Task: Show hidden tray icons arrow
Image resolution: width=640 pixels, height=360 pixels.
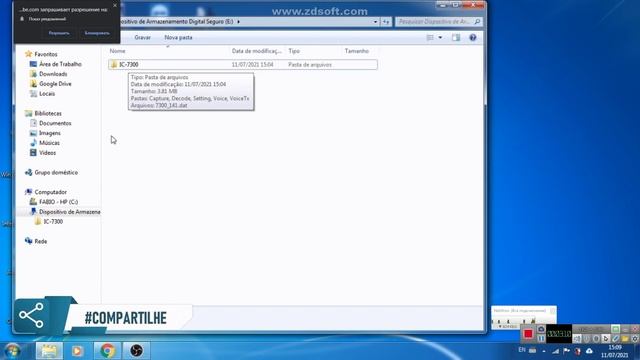Action: coord(544,351)
